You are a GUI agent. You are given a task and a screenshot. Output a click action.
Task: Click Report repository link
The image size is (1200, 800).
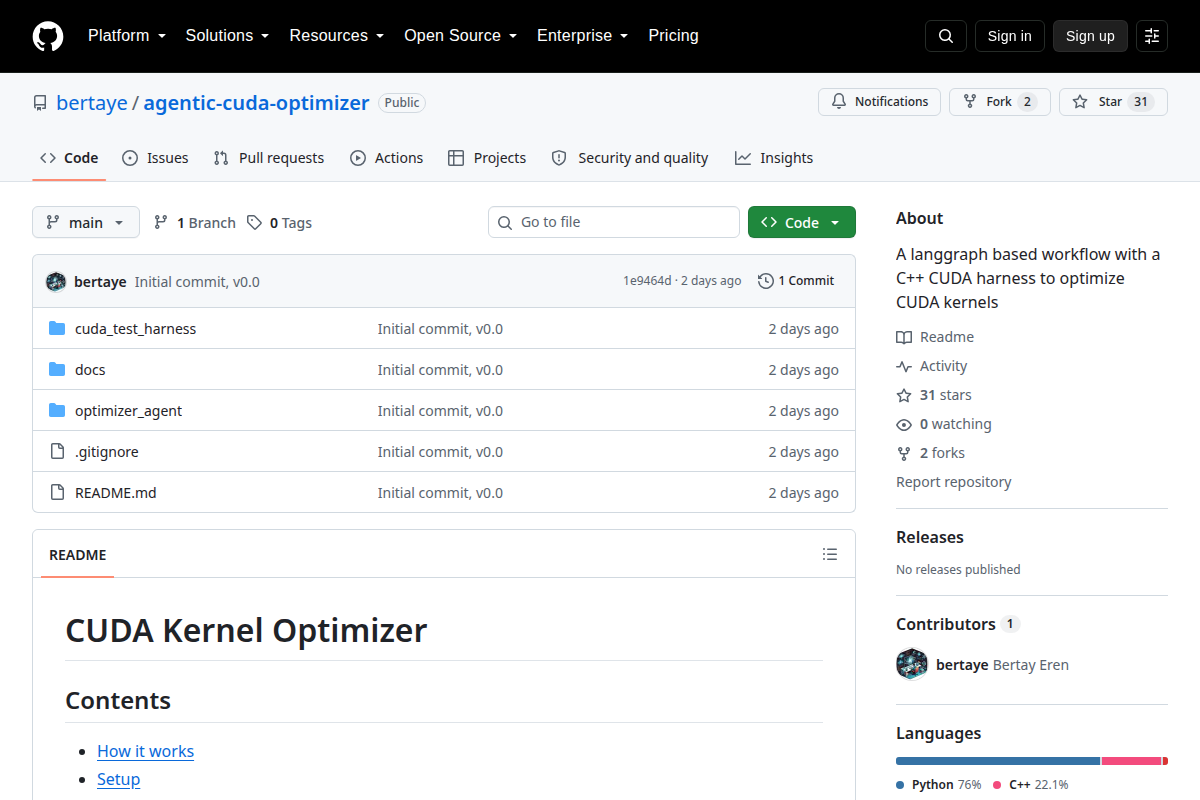coord(953,482)
